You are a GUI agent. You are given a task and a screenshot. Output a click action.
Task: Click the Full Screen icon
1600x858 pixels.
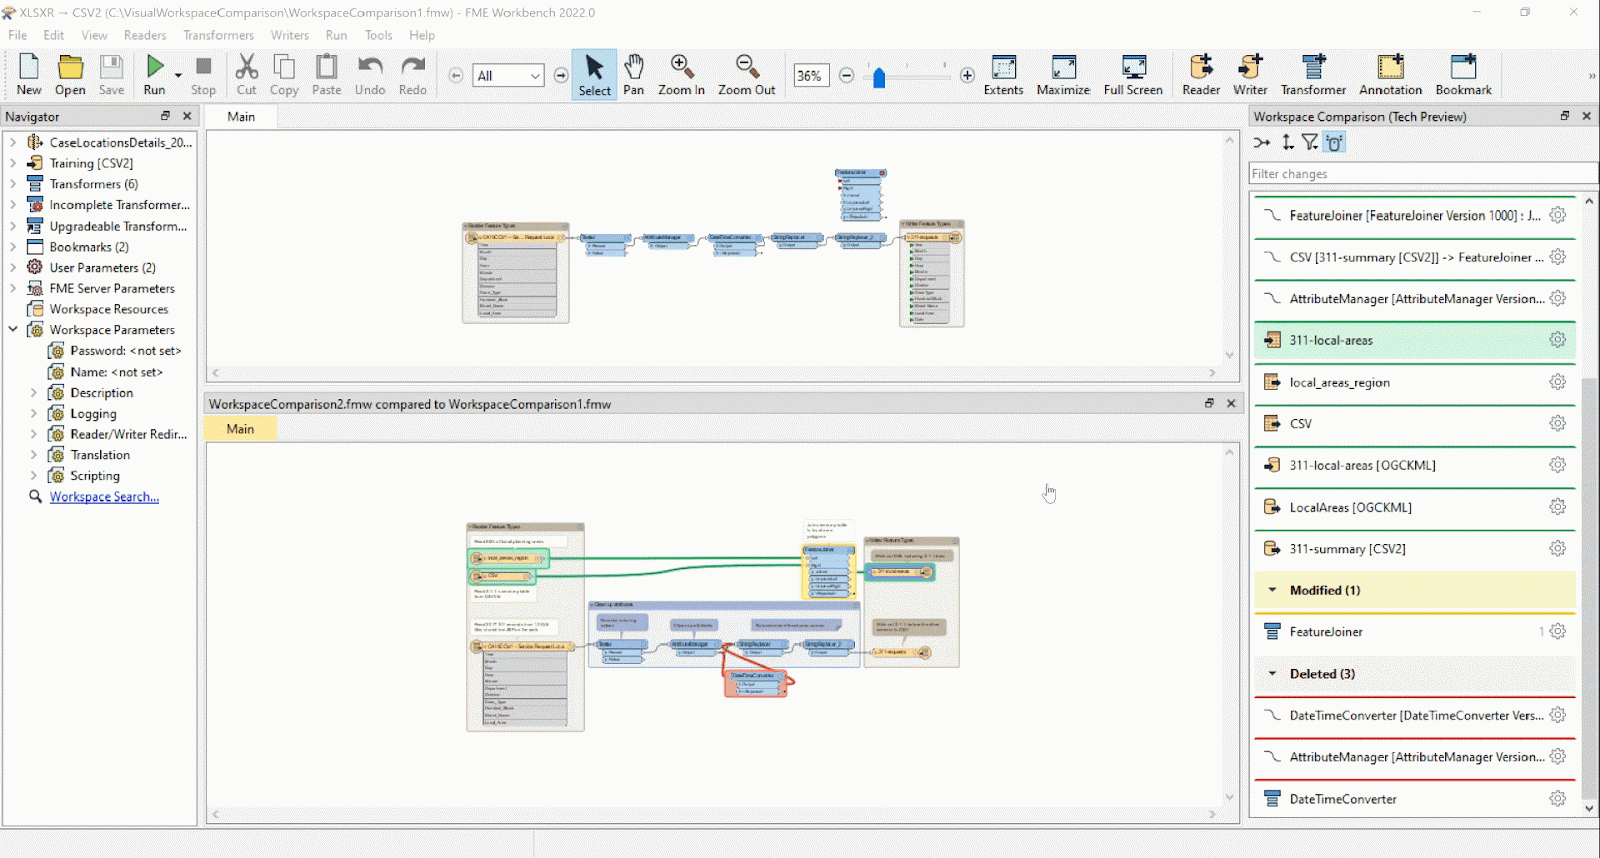point(1133,73)
